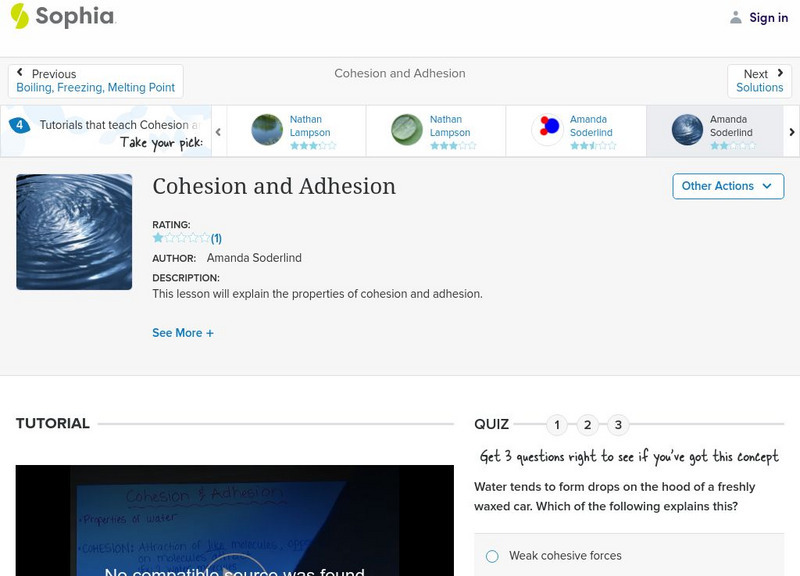Open the Other Actions dropdown
Image resolution: width=800 pixels, height=576 pixels.
click(728, 186)
